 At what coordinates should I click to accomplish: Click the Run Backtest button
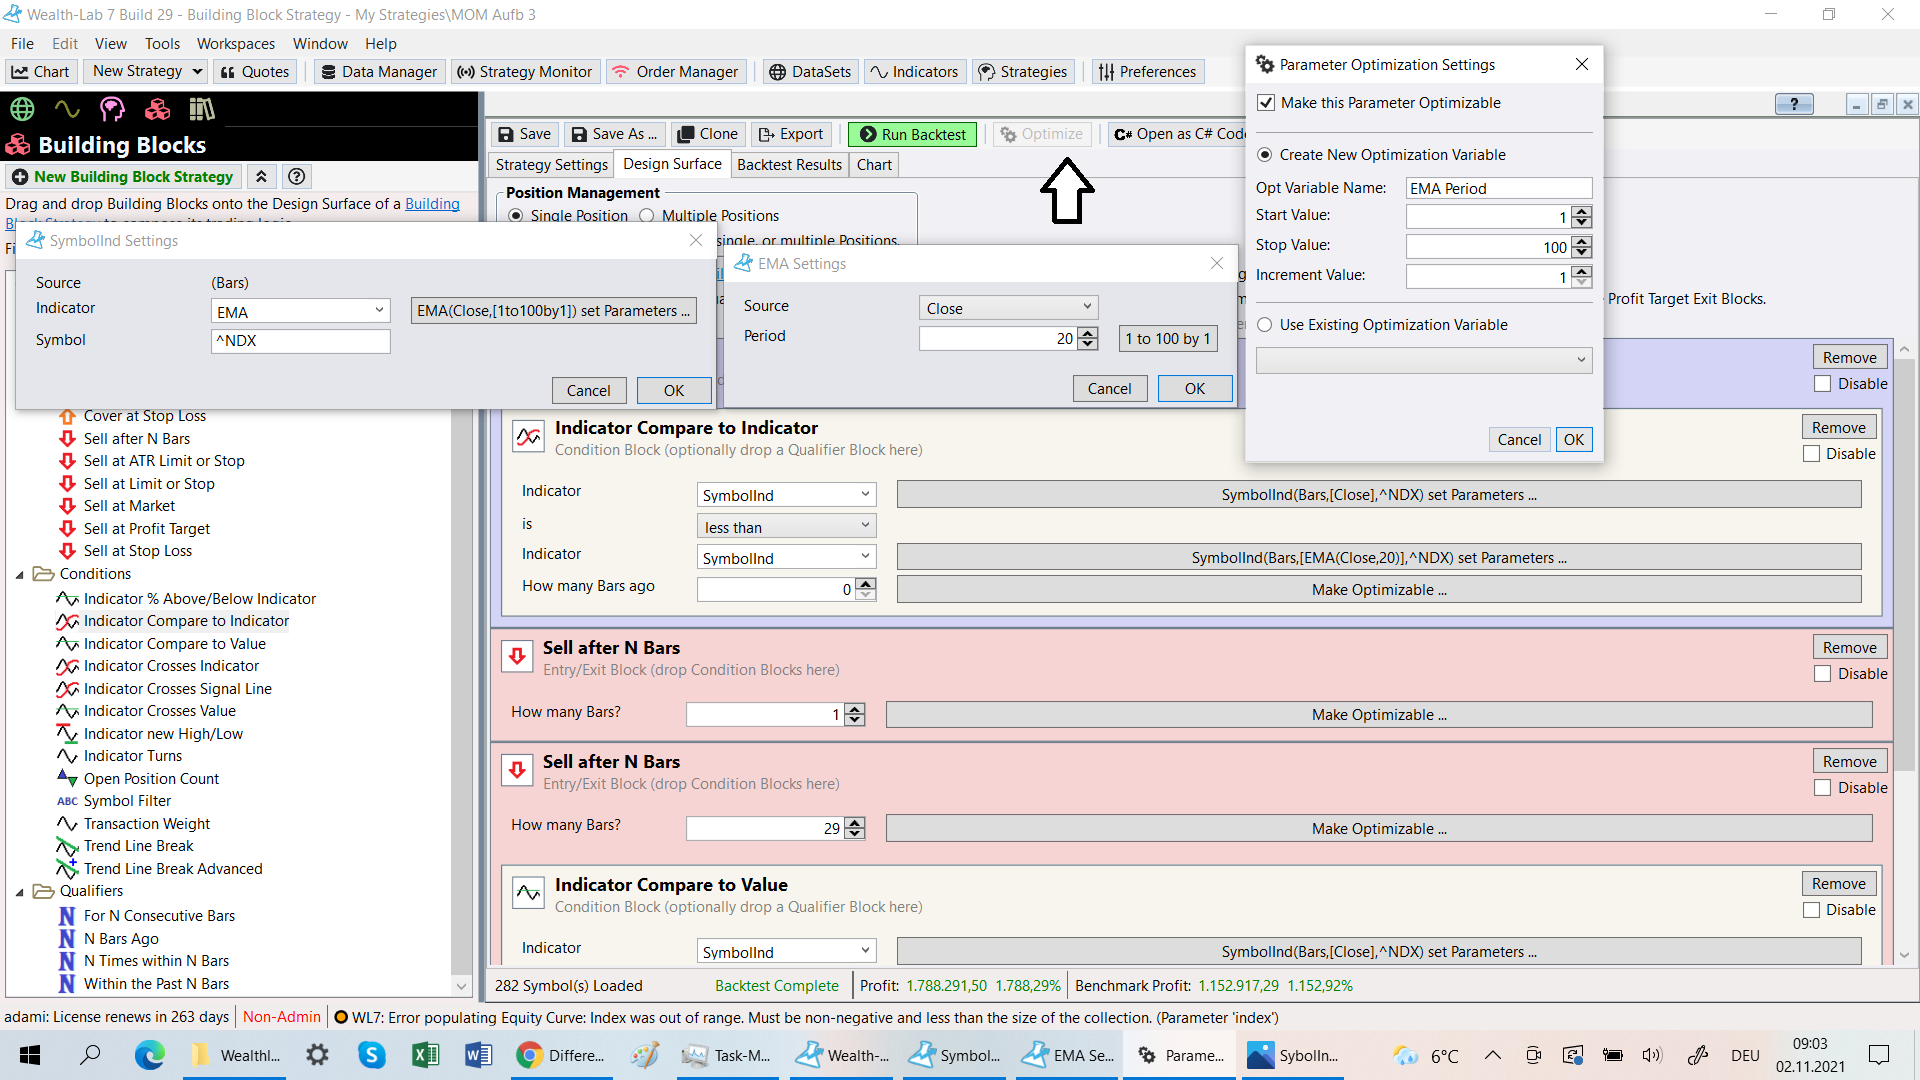point(912,134)
